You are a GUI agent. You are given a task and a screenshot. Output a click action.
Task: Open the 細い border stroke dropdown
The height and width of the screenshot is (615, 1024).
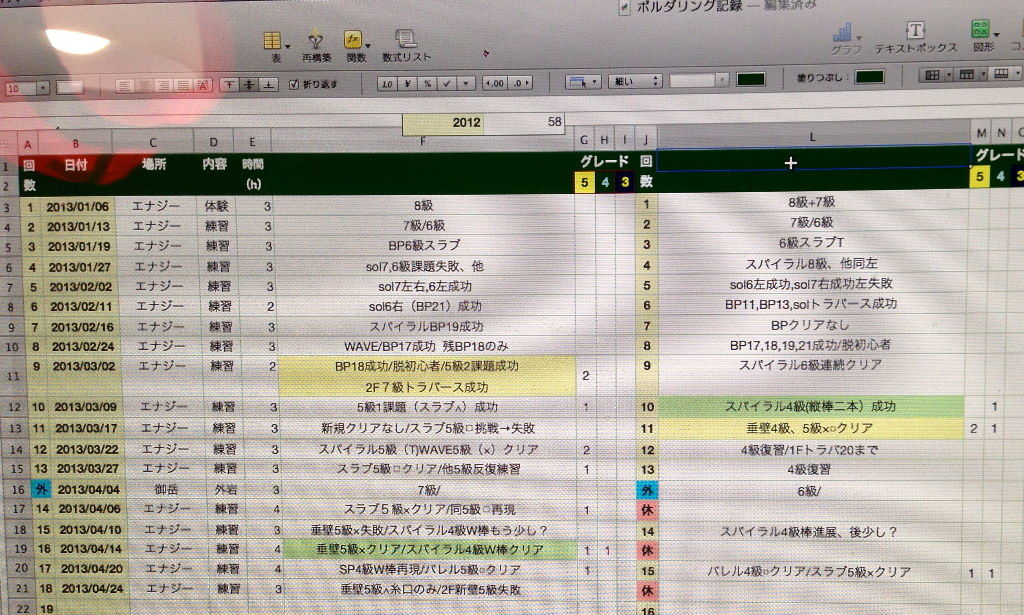coord(634,81)
